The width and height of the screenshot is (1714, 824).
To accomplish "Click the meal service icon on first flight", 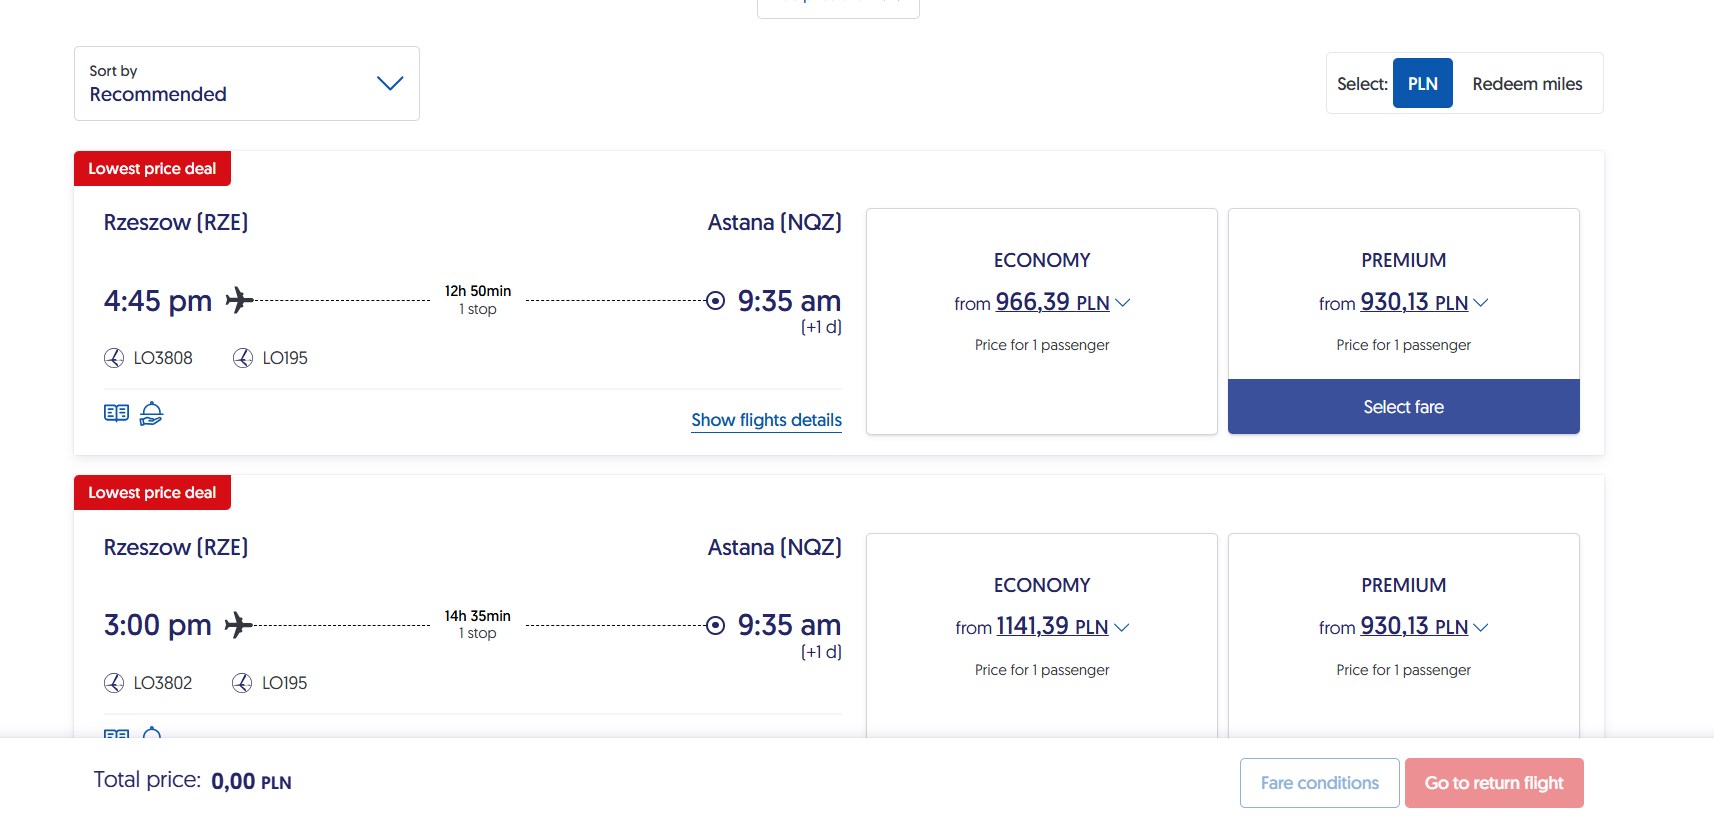I will (151, 413).
